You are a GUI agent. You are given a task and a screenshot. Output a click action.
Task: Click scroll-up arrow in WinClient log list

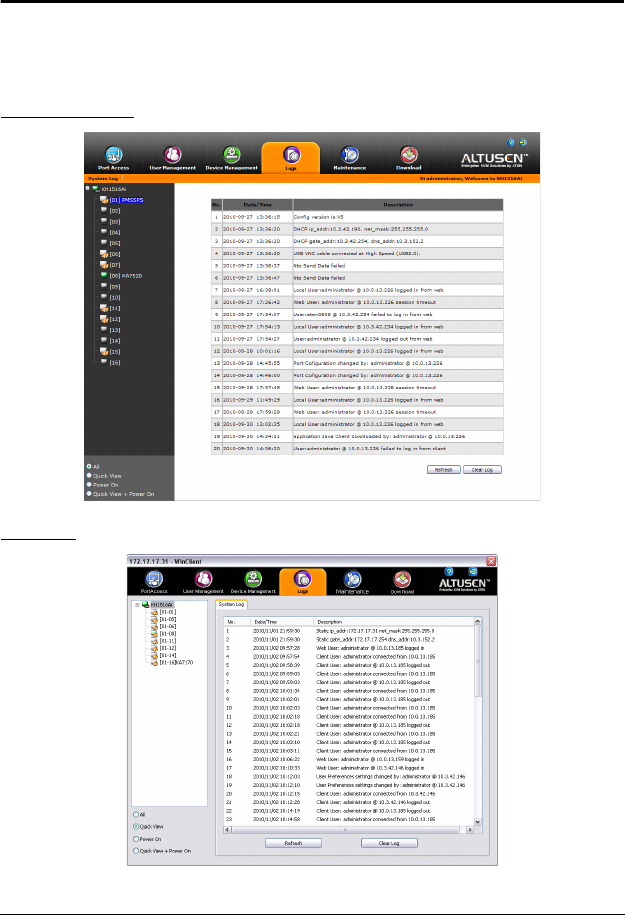coord(478,621)
